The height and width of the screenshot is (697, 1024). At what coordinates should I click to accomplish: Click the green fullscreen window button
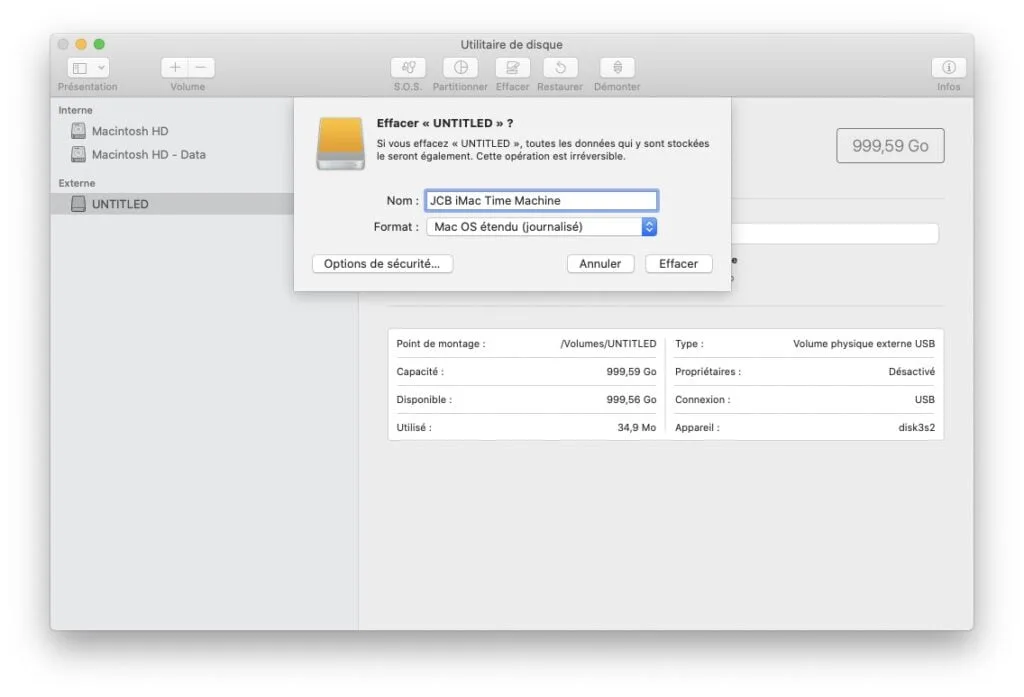click(x=99, y=44)
